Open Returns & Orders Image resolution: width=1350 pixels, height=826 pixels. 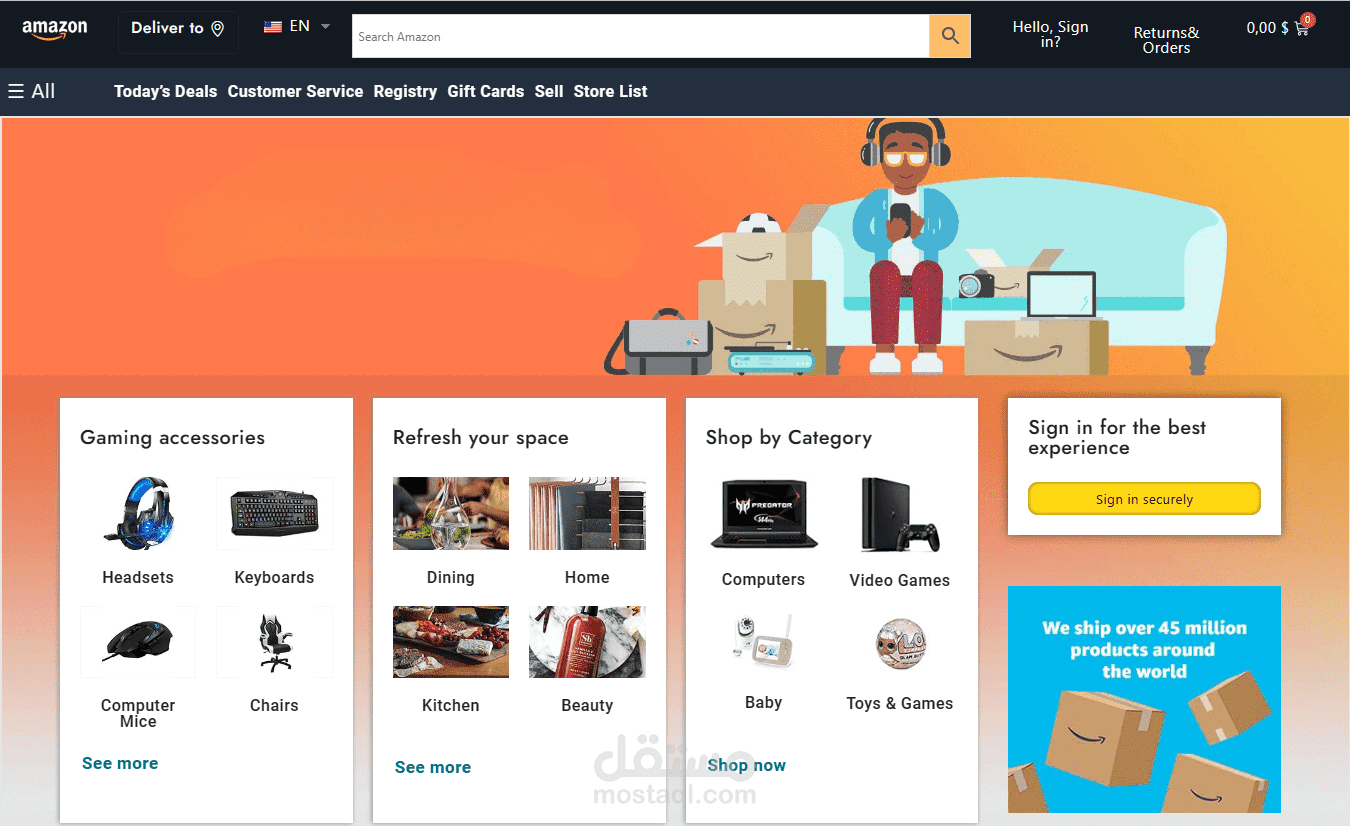click(1166, 40)
